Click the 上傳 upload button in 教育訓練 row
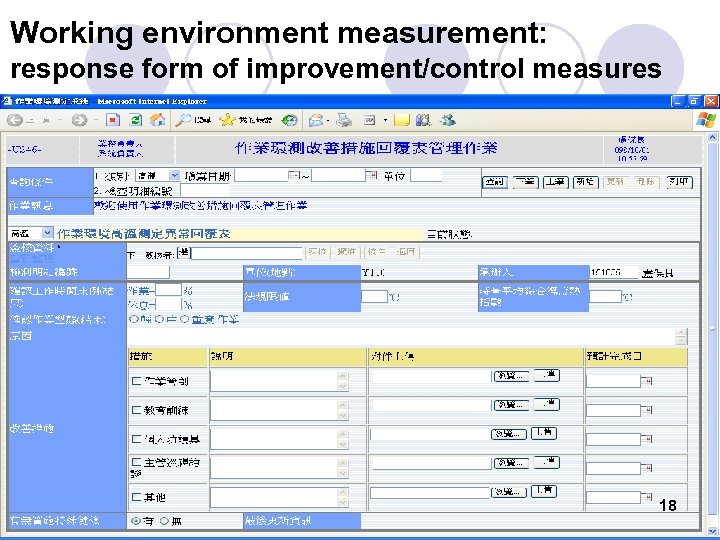This screenshot has width=720, height=540. click(x=546, y=405)
